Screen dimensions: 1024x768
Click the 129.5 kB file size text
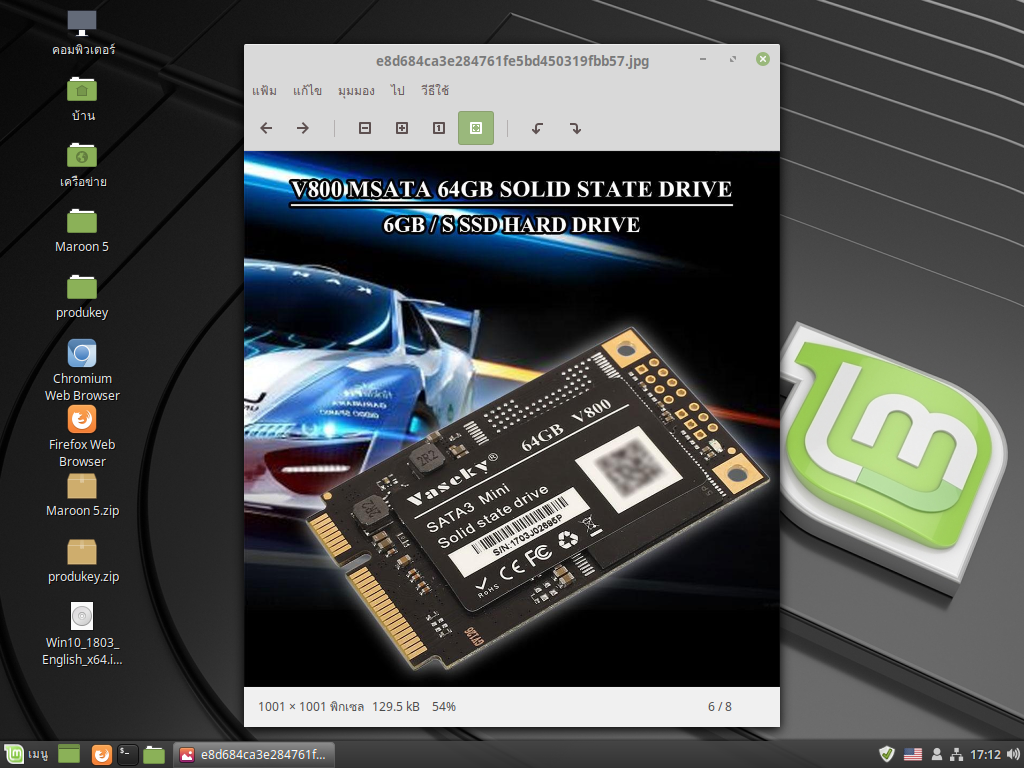[396, 707]
